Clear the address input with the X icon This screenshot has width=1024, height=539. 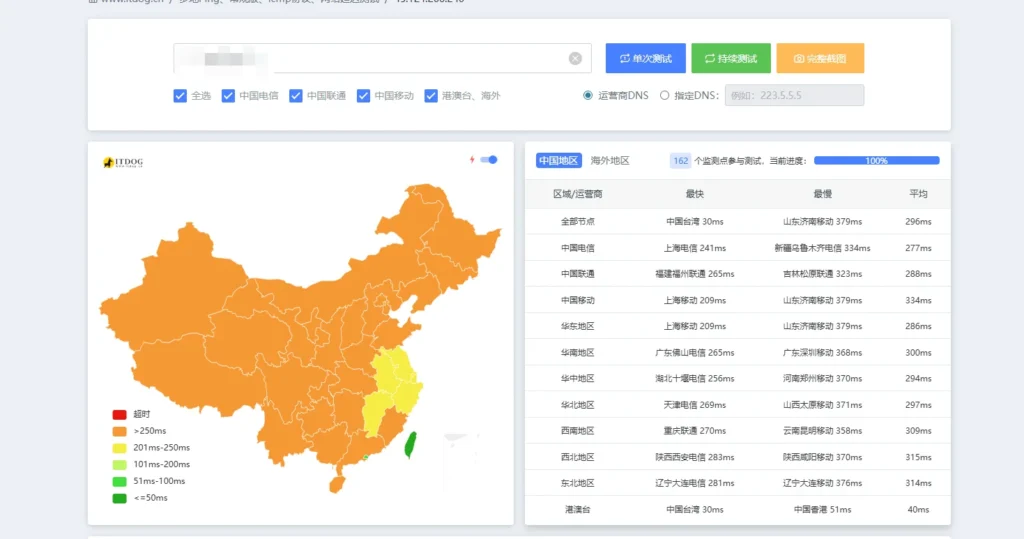point(575,58)
